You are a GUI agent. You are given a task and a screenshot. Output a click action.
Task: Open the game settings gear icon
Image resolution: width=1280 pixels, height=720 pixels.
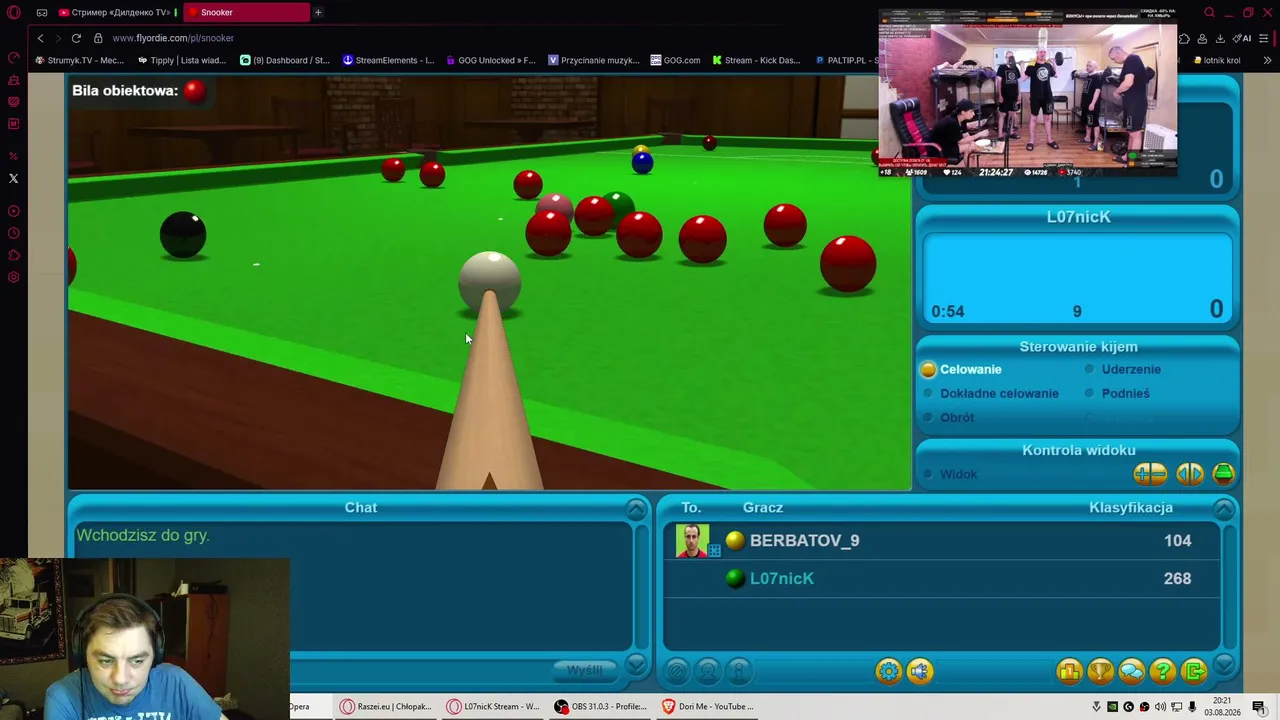coord(888,671)
